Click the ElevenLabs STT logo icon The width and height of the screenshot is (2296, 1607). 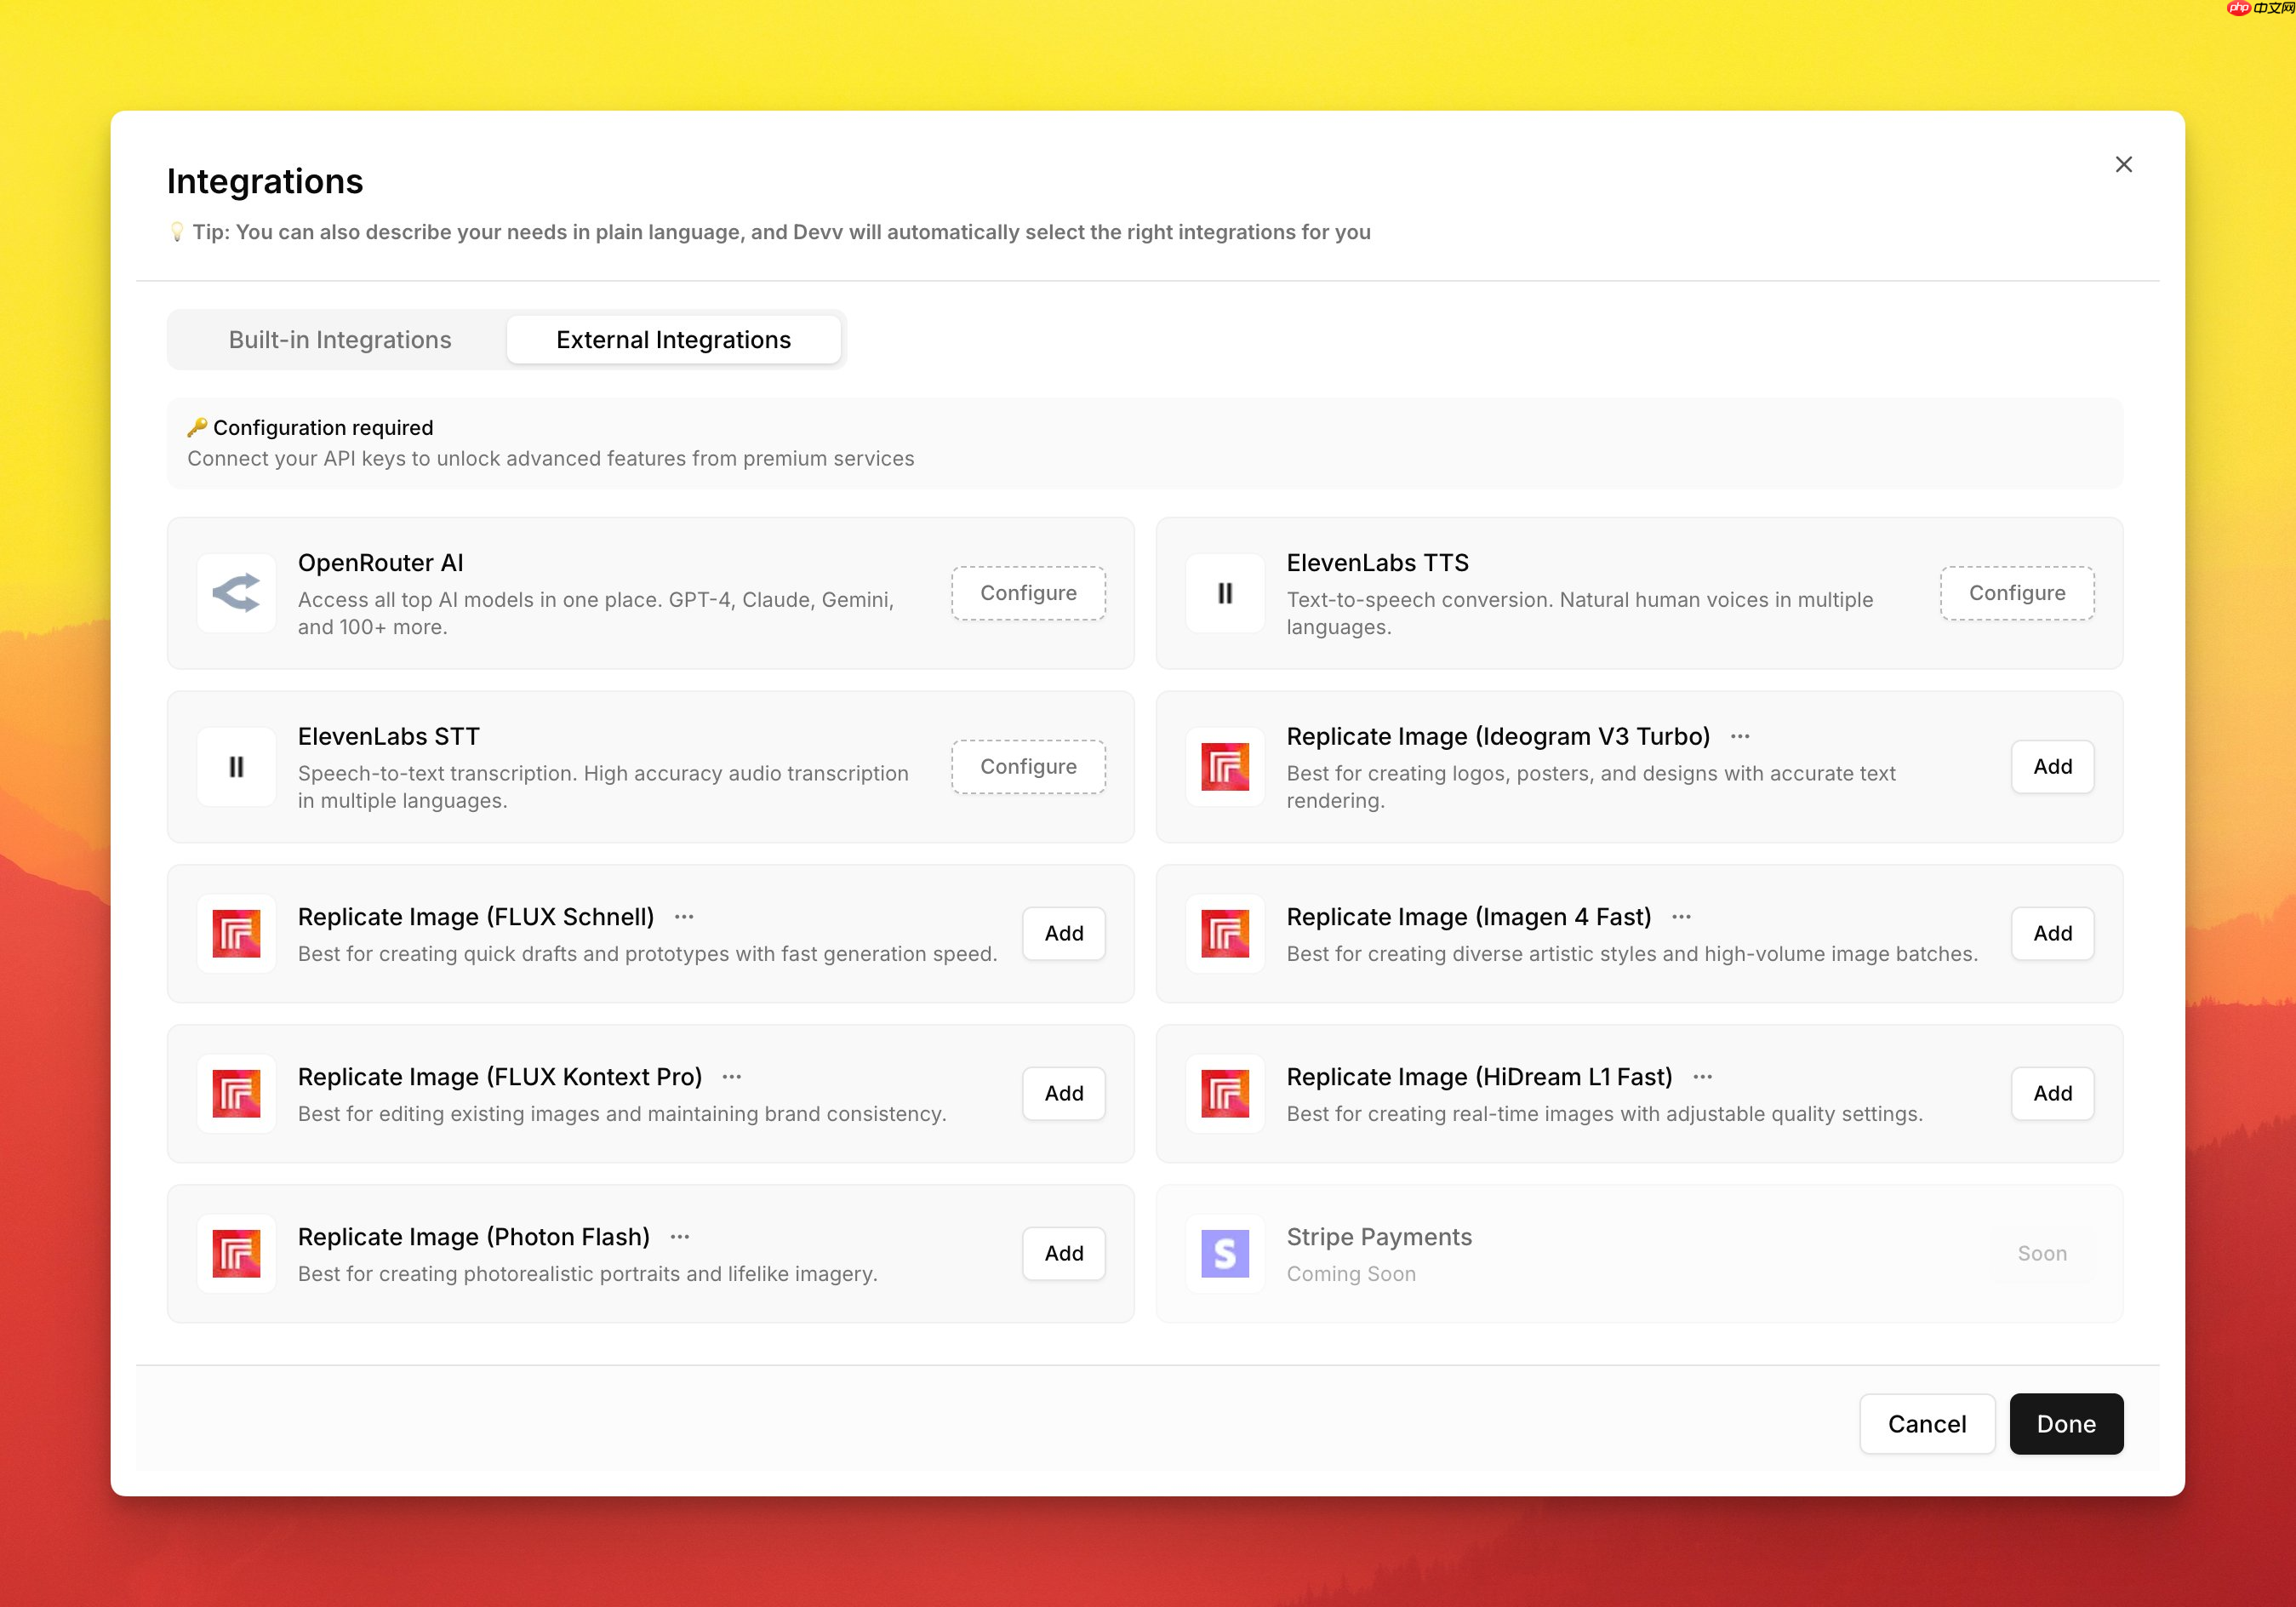[236, 767]
